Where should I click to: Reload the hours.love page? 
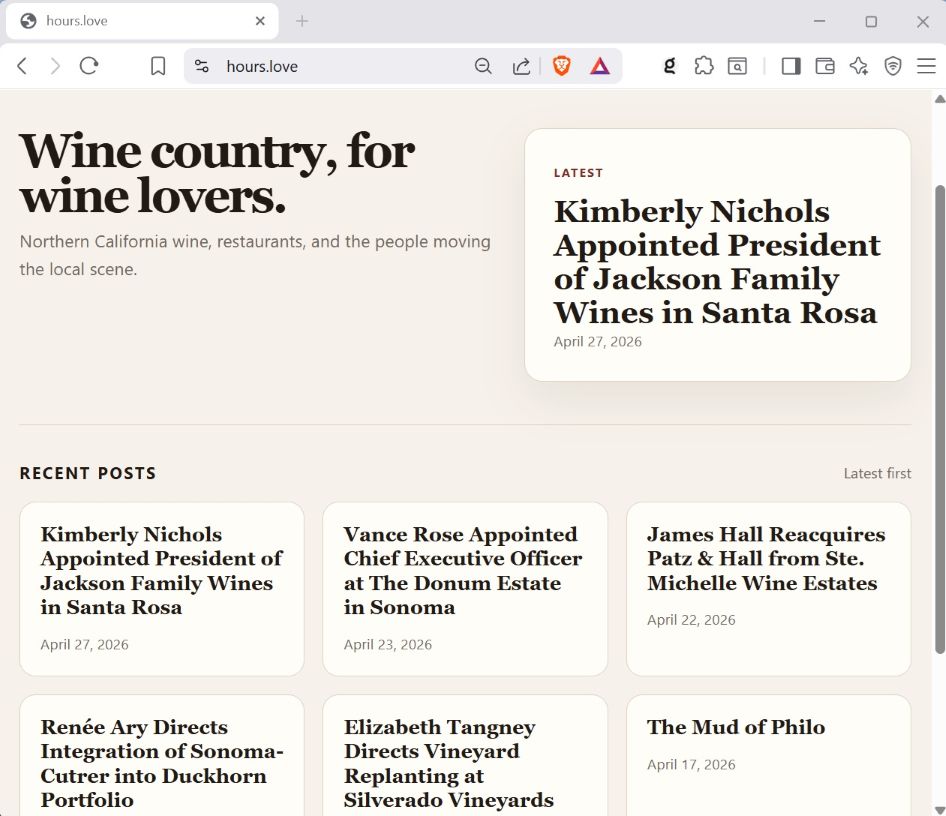pos(89,66)
